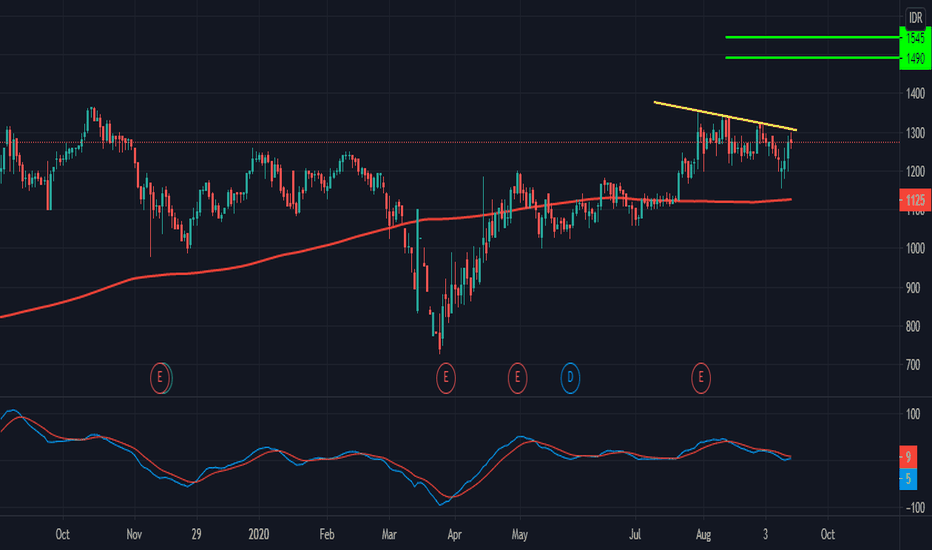The width and height of the screenshot is (932, 550).
Task: Click the Mar time axis label
Action: 389,535
